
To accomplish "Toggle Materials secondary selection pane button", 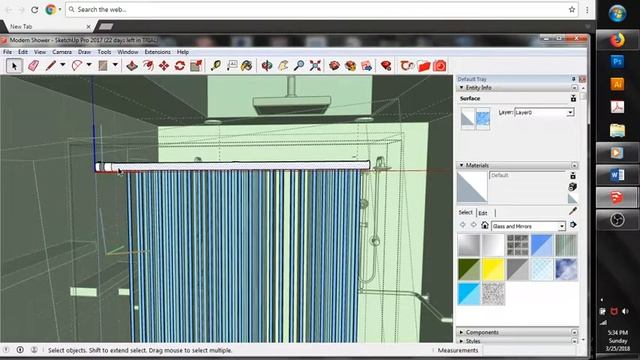I will tap(573, 176).
